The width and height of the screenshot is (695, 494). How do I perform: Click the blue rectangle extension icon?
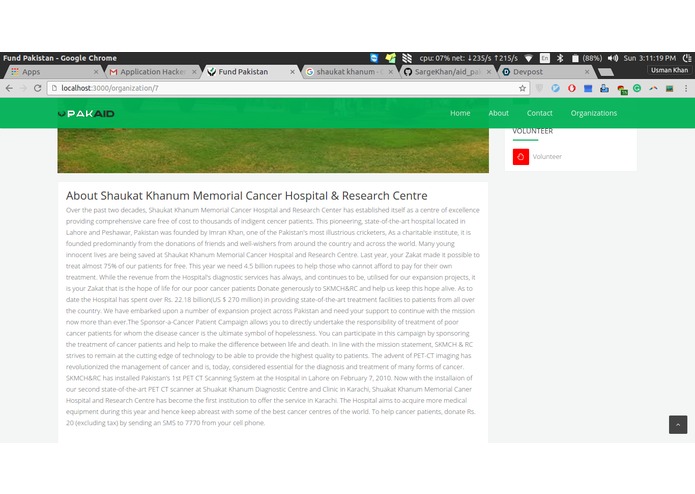pos(588,88)
